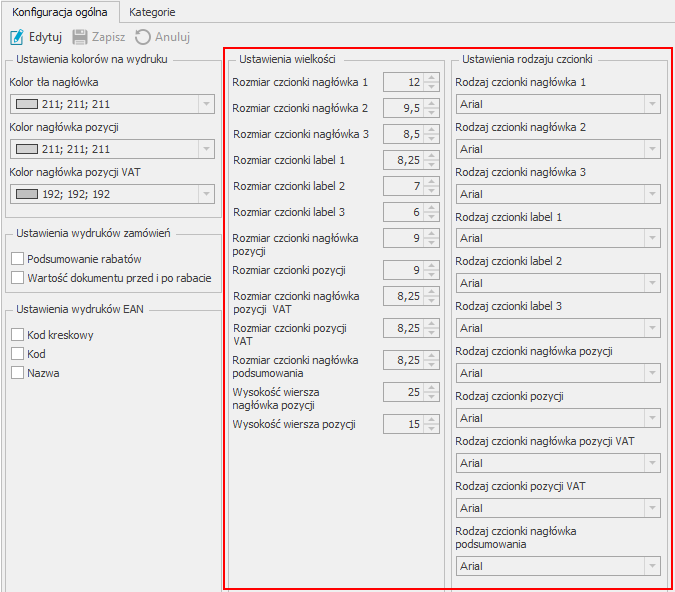Toggle the Kod kreskowy checkbox
Viewport: 675px width, 592px height.
coord(18,335)
